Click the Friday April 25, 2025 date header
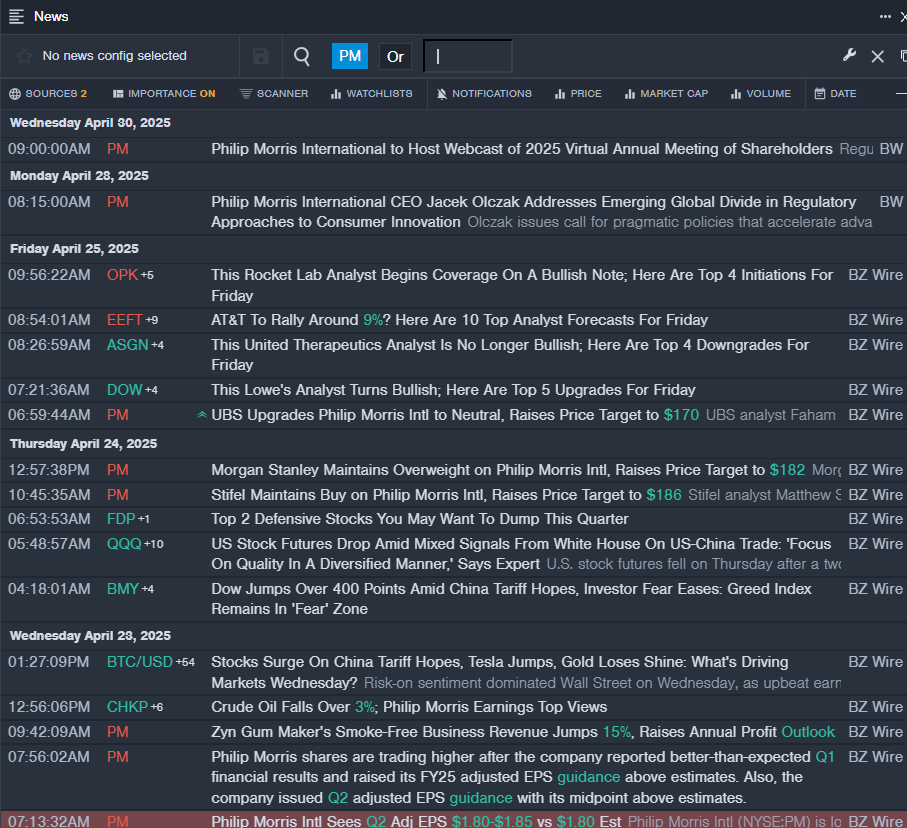Image resolution: width=907 pixels, height=828 pixels. 74,249
